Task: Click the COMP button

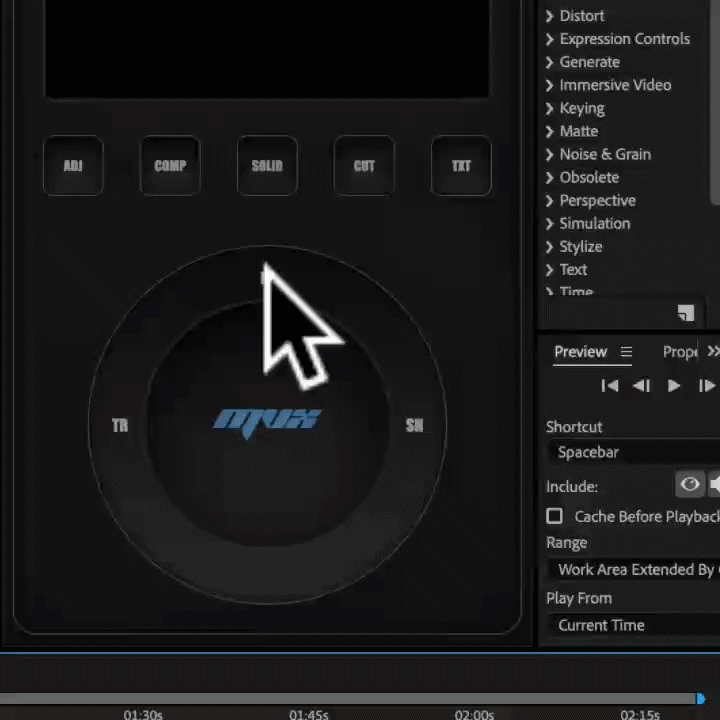Action: (x=170, y=166)
